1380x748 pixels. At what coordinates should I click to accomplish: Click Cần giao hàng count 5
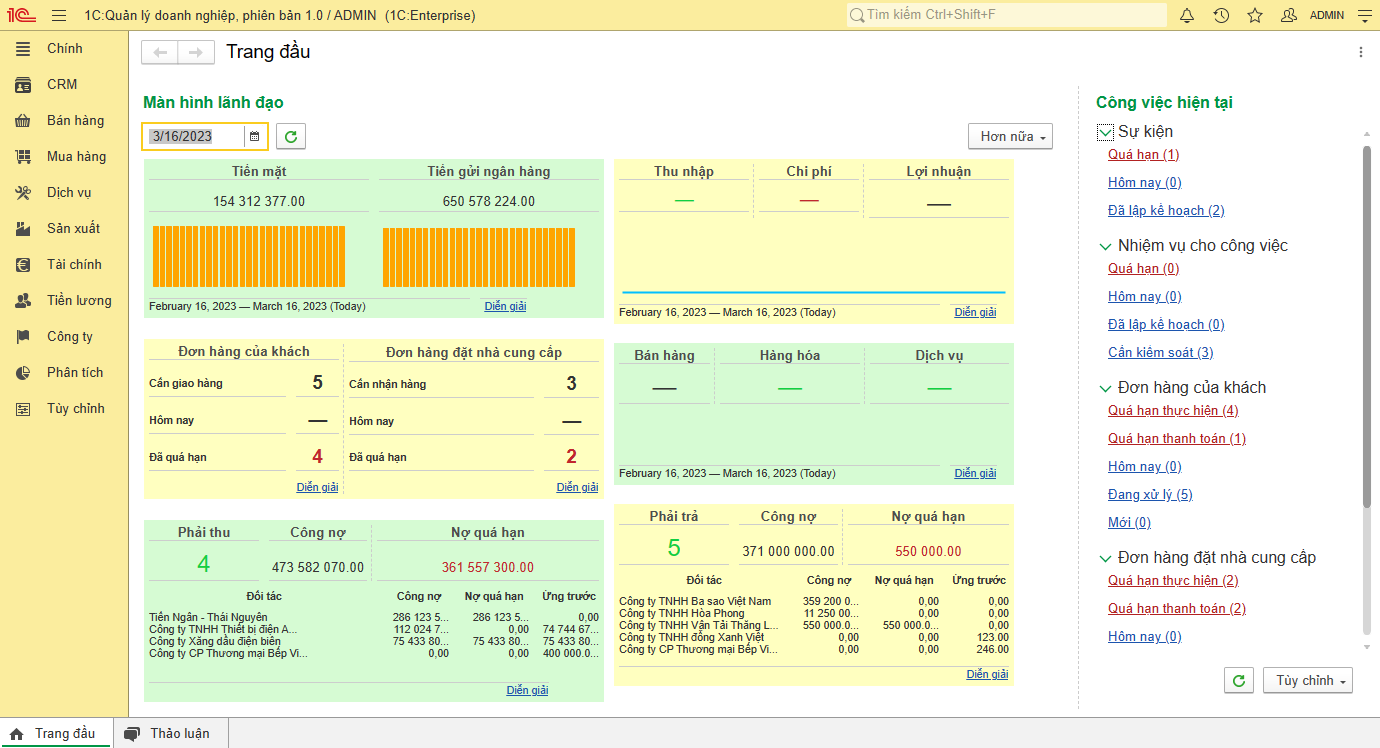317,383
